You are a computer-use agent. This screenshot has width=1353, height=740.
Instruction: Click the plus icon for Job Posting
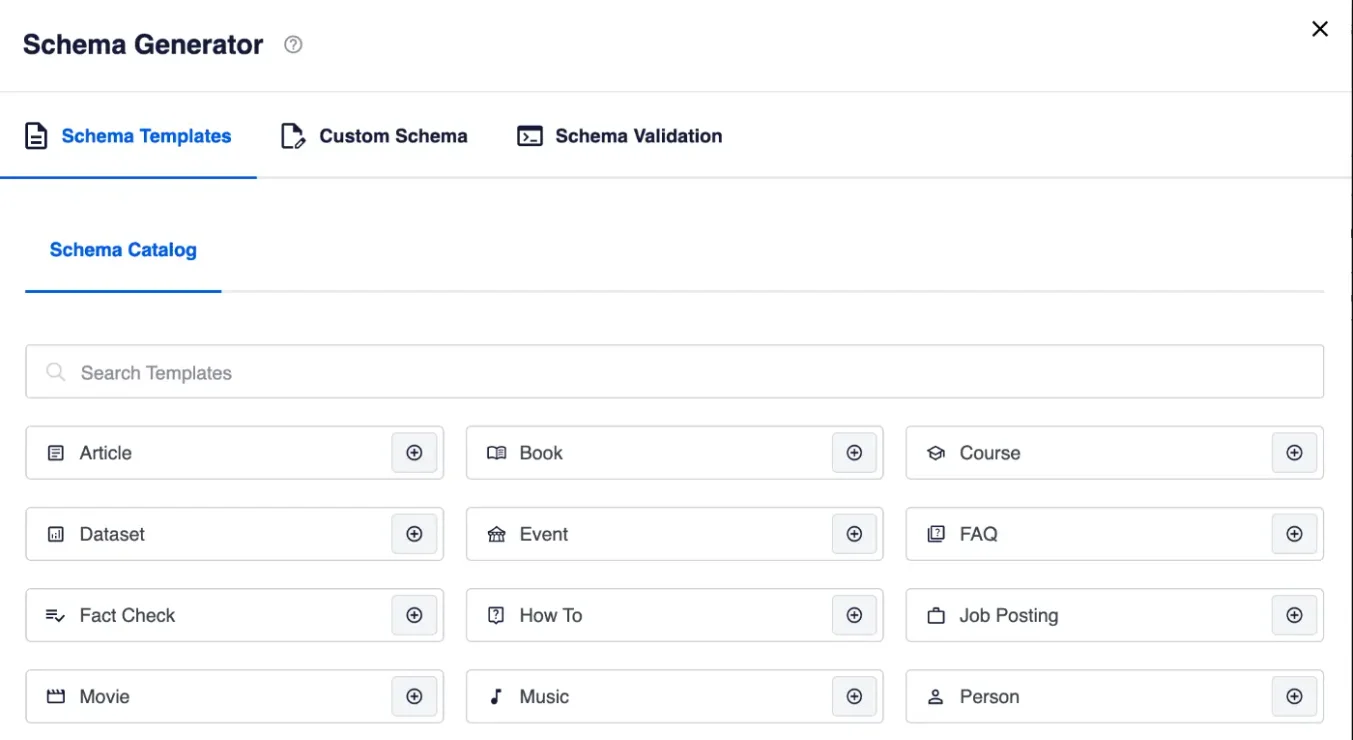coord(1294,615)
